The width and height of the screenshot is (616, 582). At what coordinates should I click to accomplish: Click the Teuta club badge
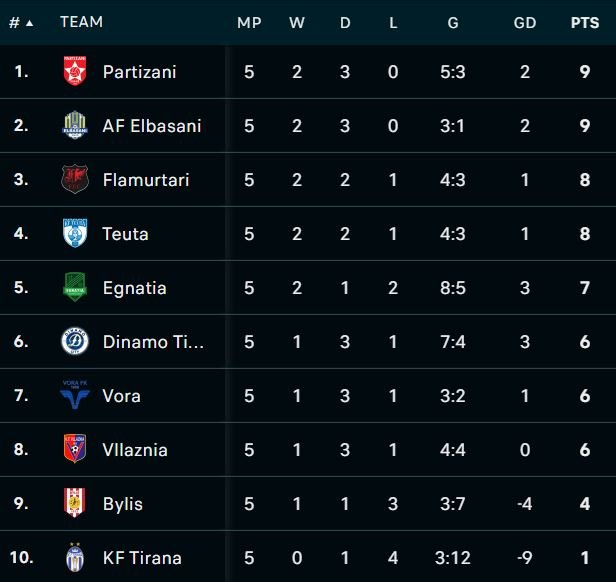click(74, 234)
